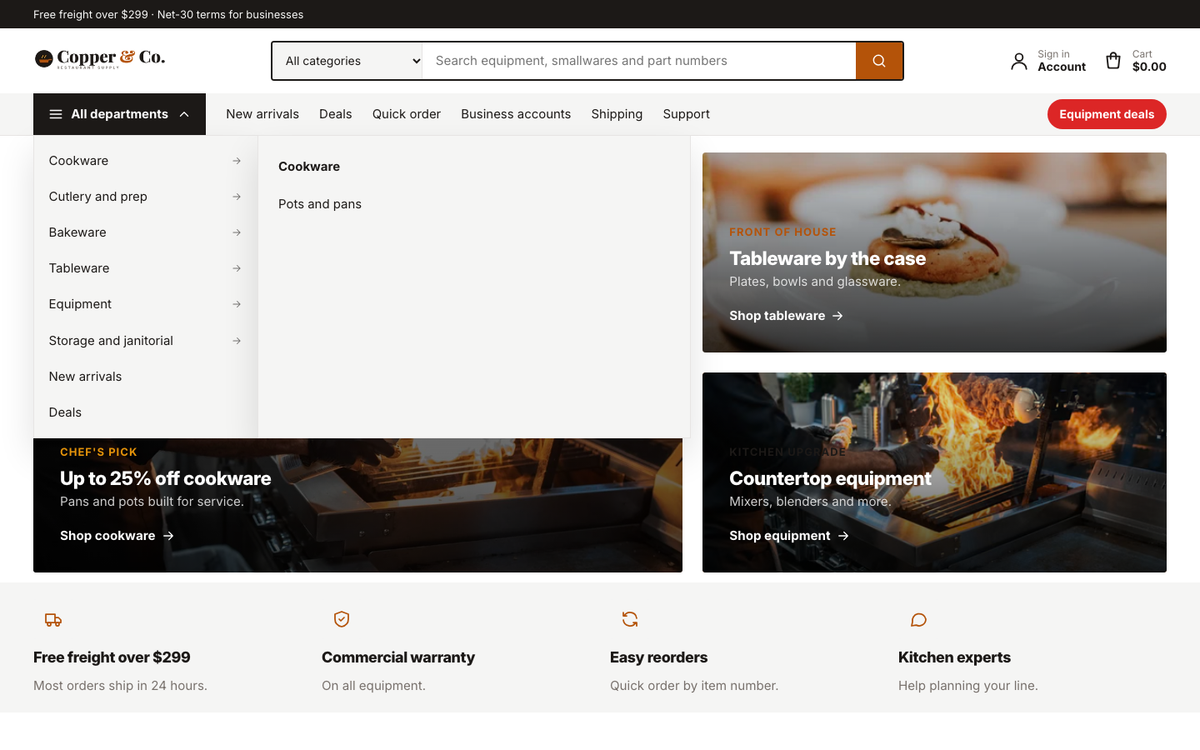Click the red Equipment deals button
The width and height of the screenshot is (1200, 750).
point(1107,114)
